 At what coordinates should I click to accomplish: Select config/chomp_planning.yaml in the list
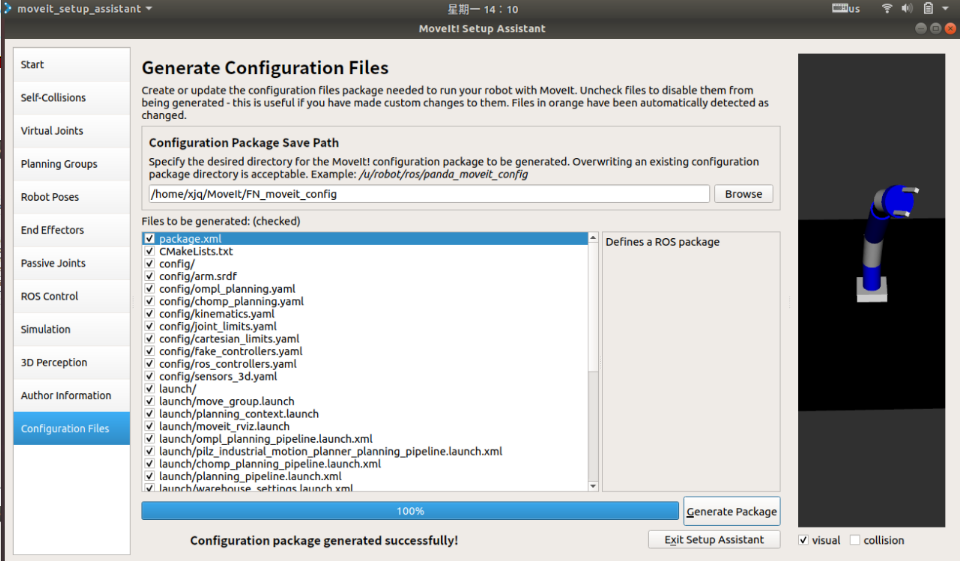[x=365, y=301]
